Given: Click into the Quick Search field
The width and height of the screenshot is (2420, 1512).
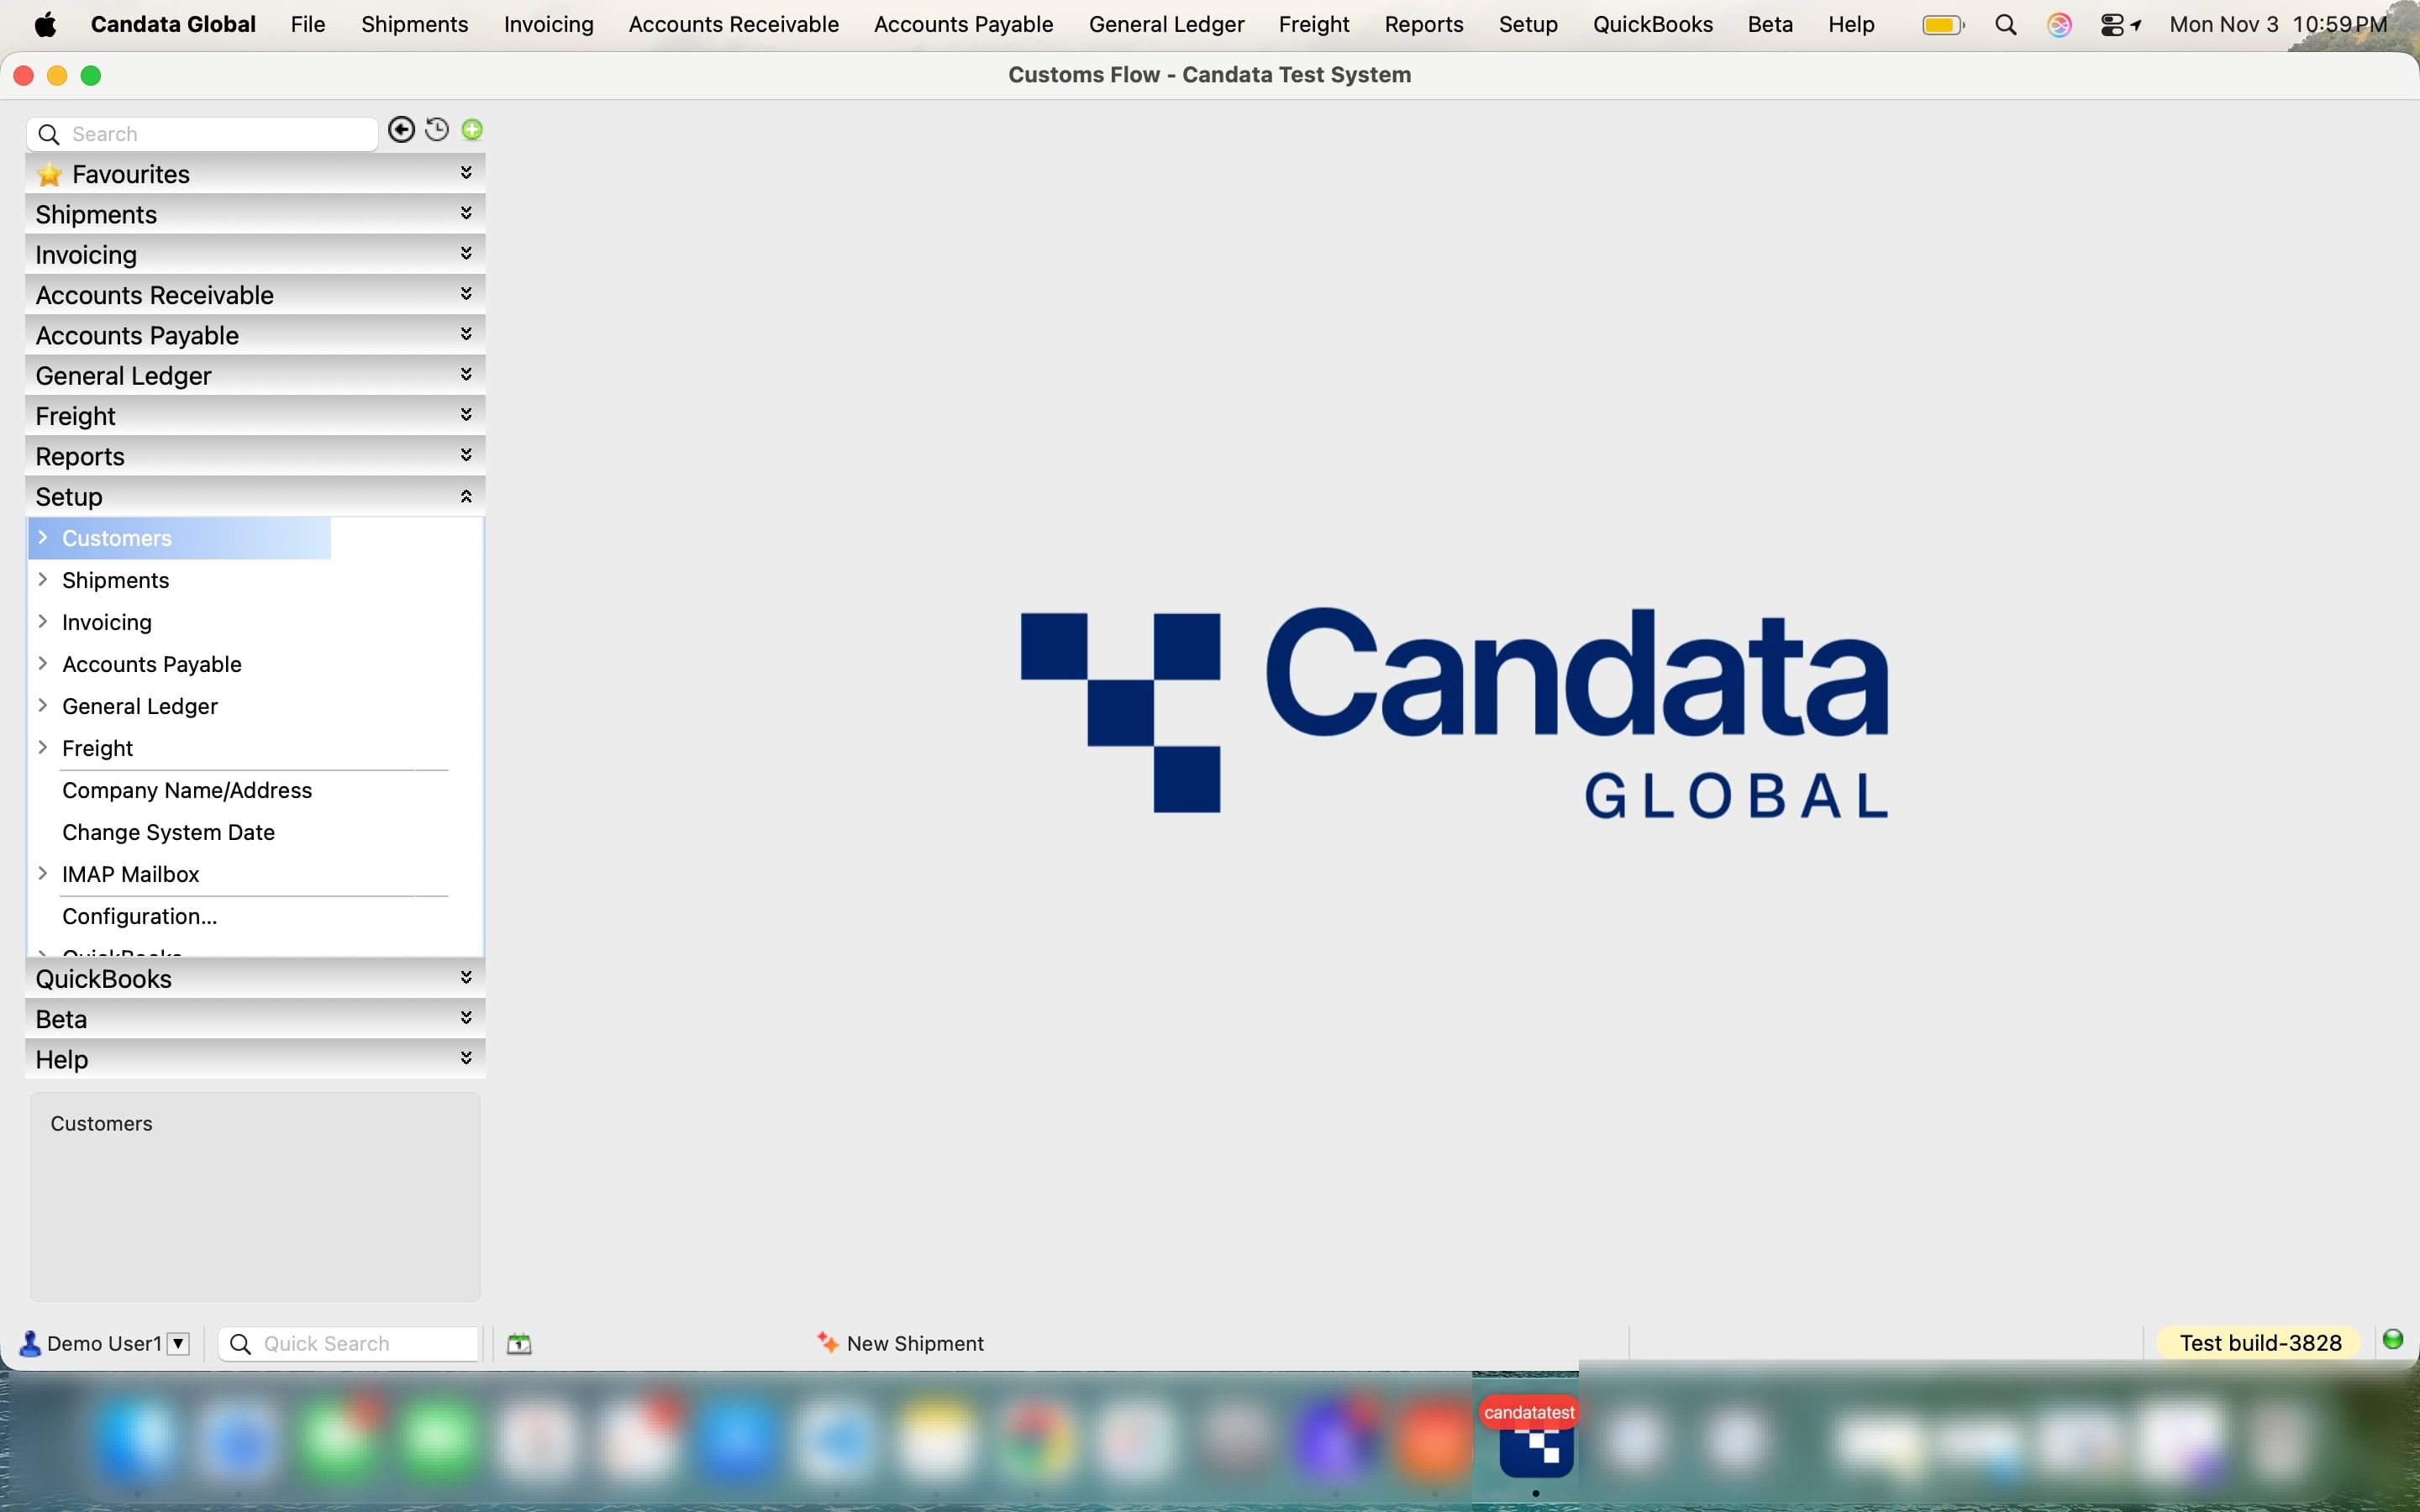Looking at the screenshot, I should click(349, 1344).
